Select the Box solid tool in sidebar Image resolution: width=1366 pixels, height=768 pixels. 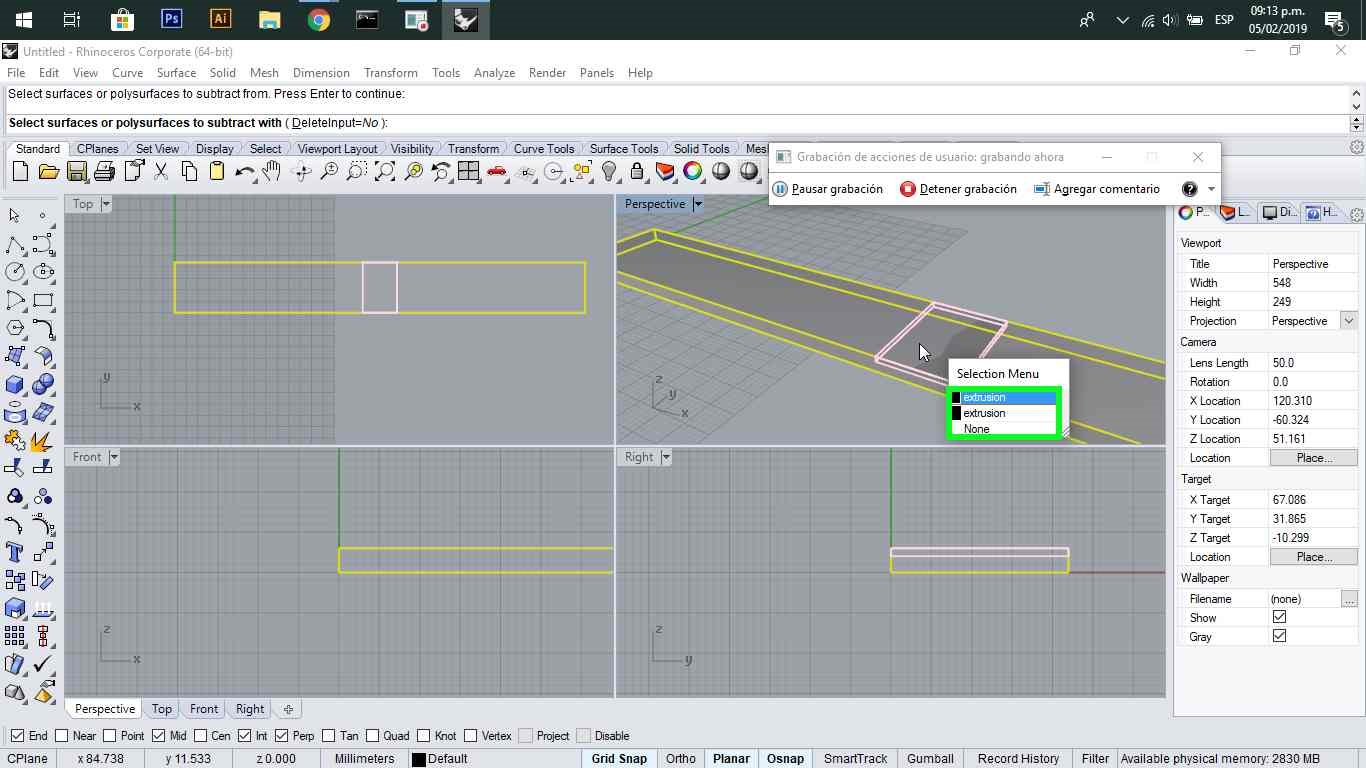coord(15,384)
